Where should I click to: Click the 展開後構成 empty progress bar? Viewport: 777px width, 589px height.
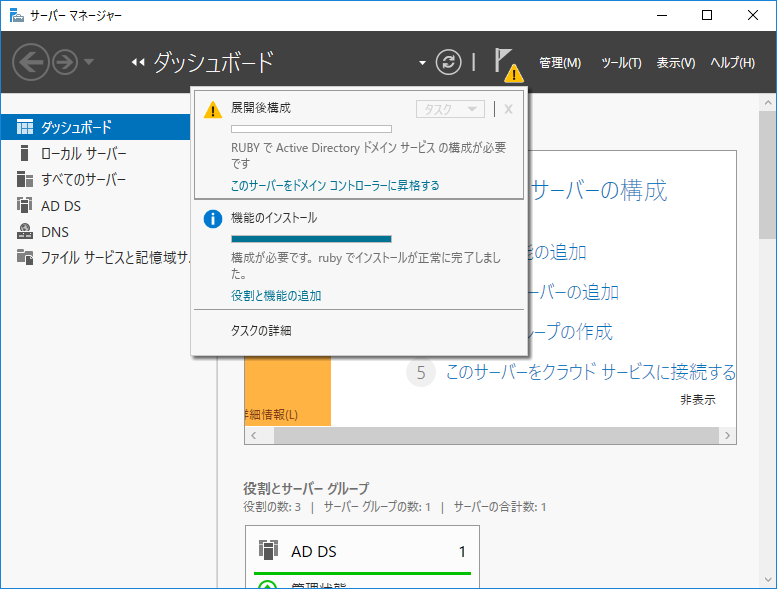311,129
